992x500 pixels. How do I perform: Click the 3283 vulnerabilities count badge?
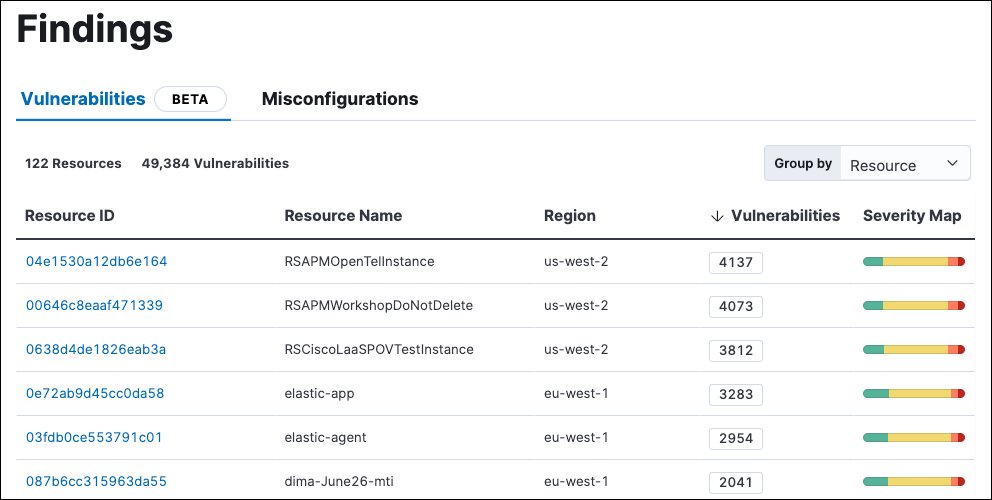tap(736, 394)
